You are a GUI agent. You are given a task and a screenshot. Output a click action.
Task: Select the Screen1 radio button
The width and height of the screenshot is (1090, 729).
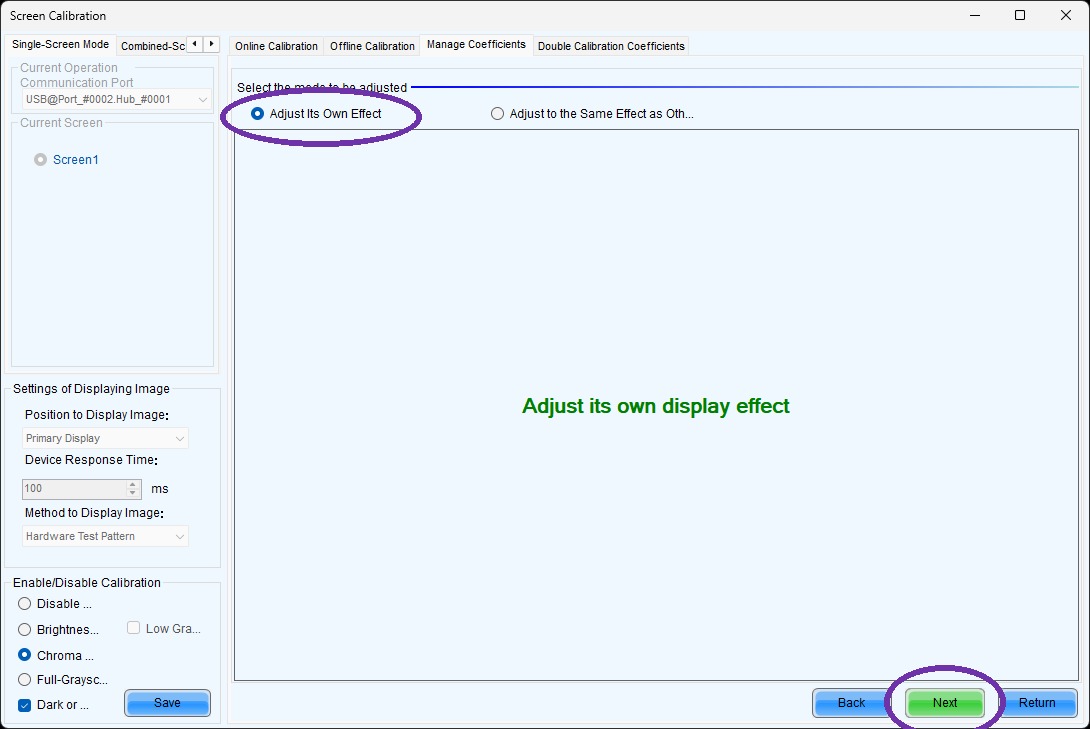coord(40,160)
